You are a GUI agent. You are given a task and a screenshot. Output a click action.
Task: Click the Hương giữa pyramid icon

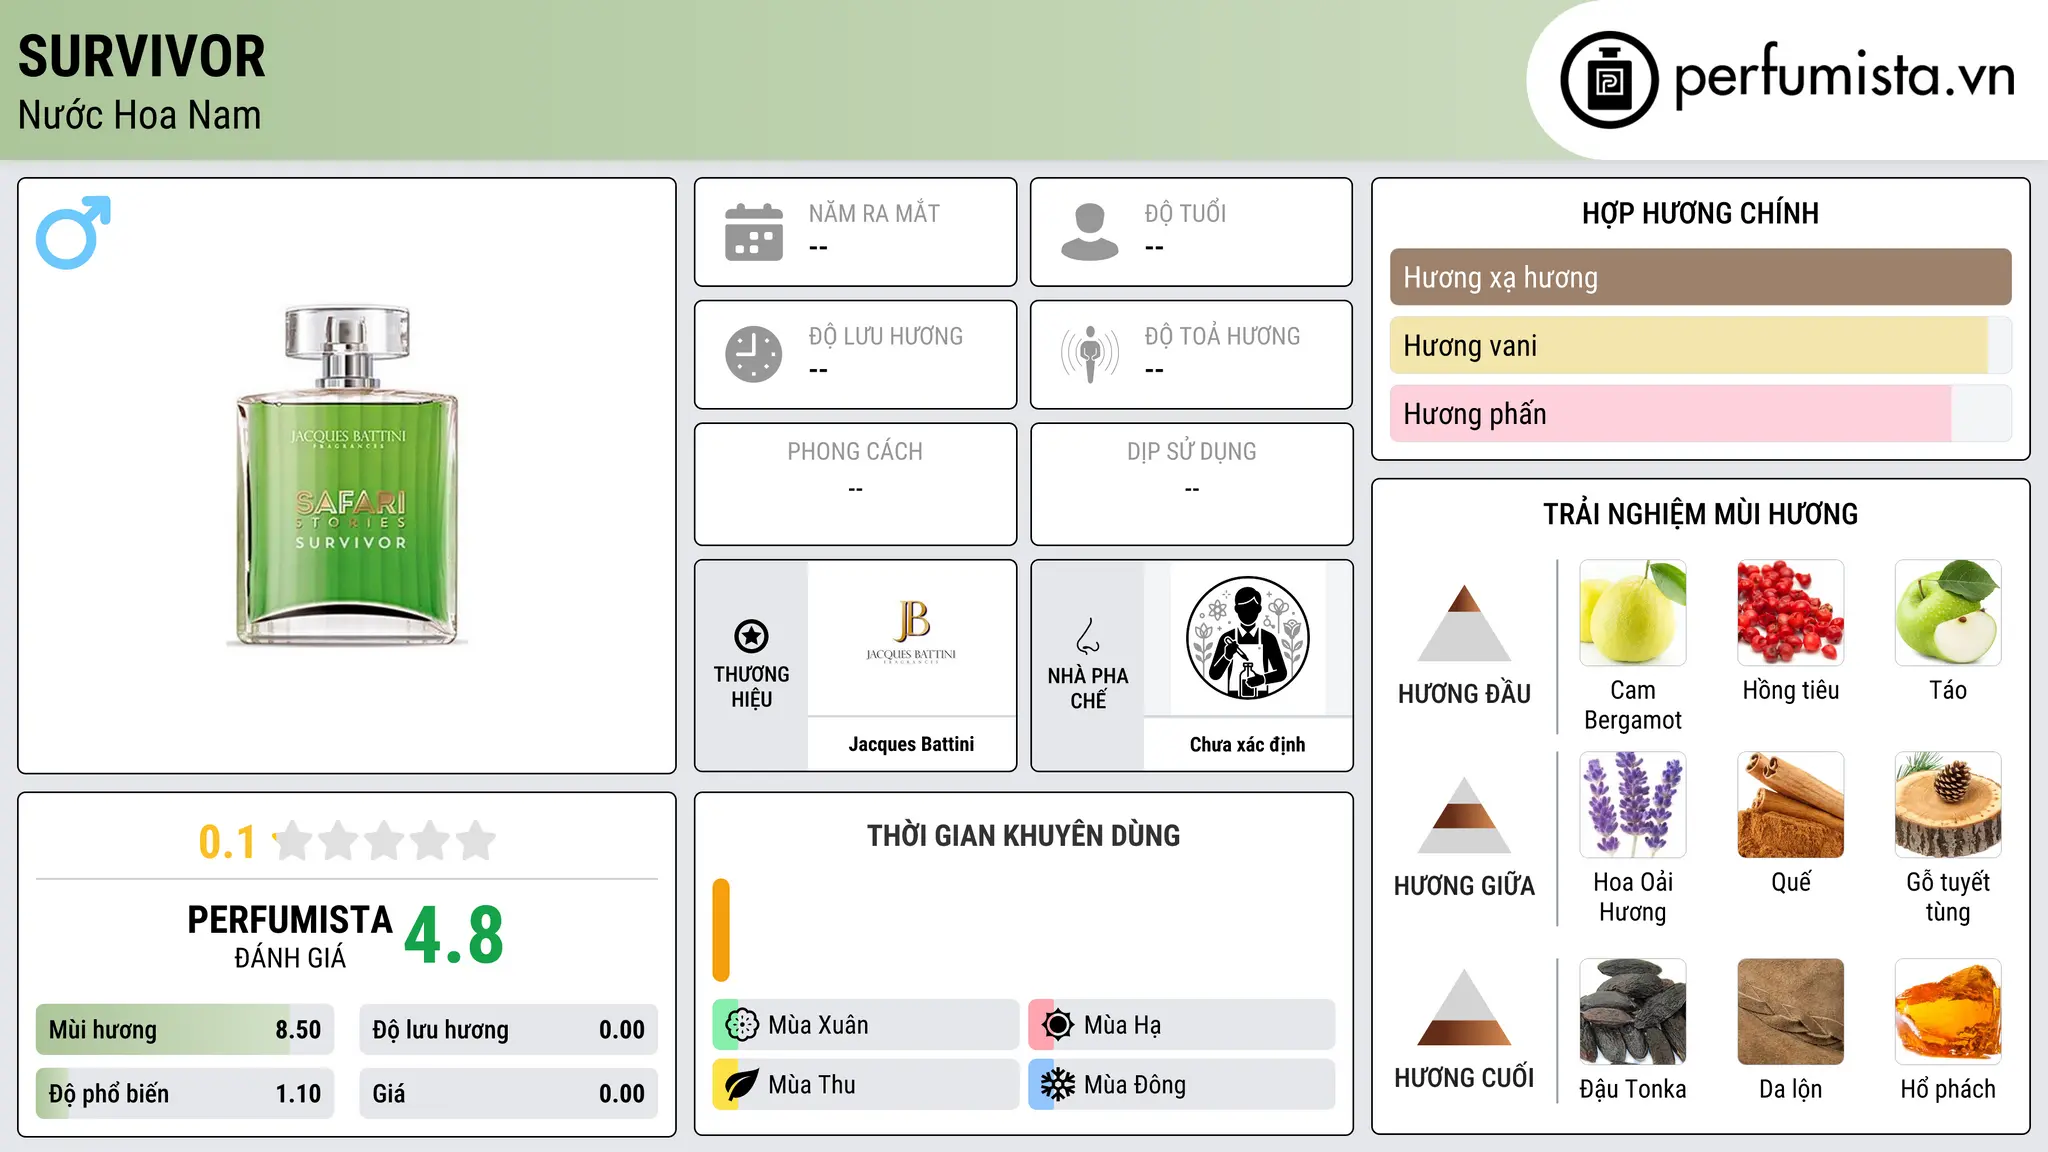(1464, 815)
